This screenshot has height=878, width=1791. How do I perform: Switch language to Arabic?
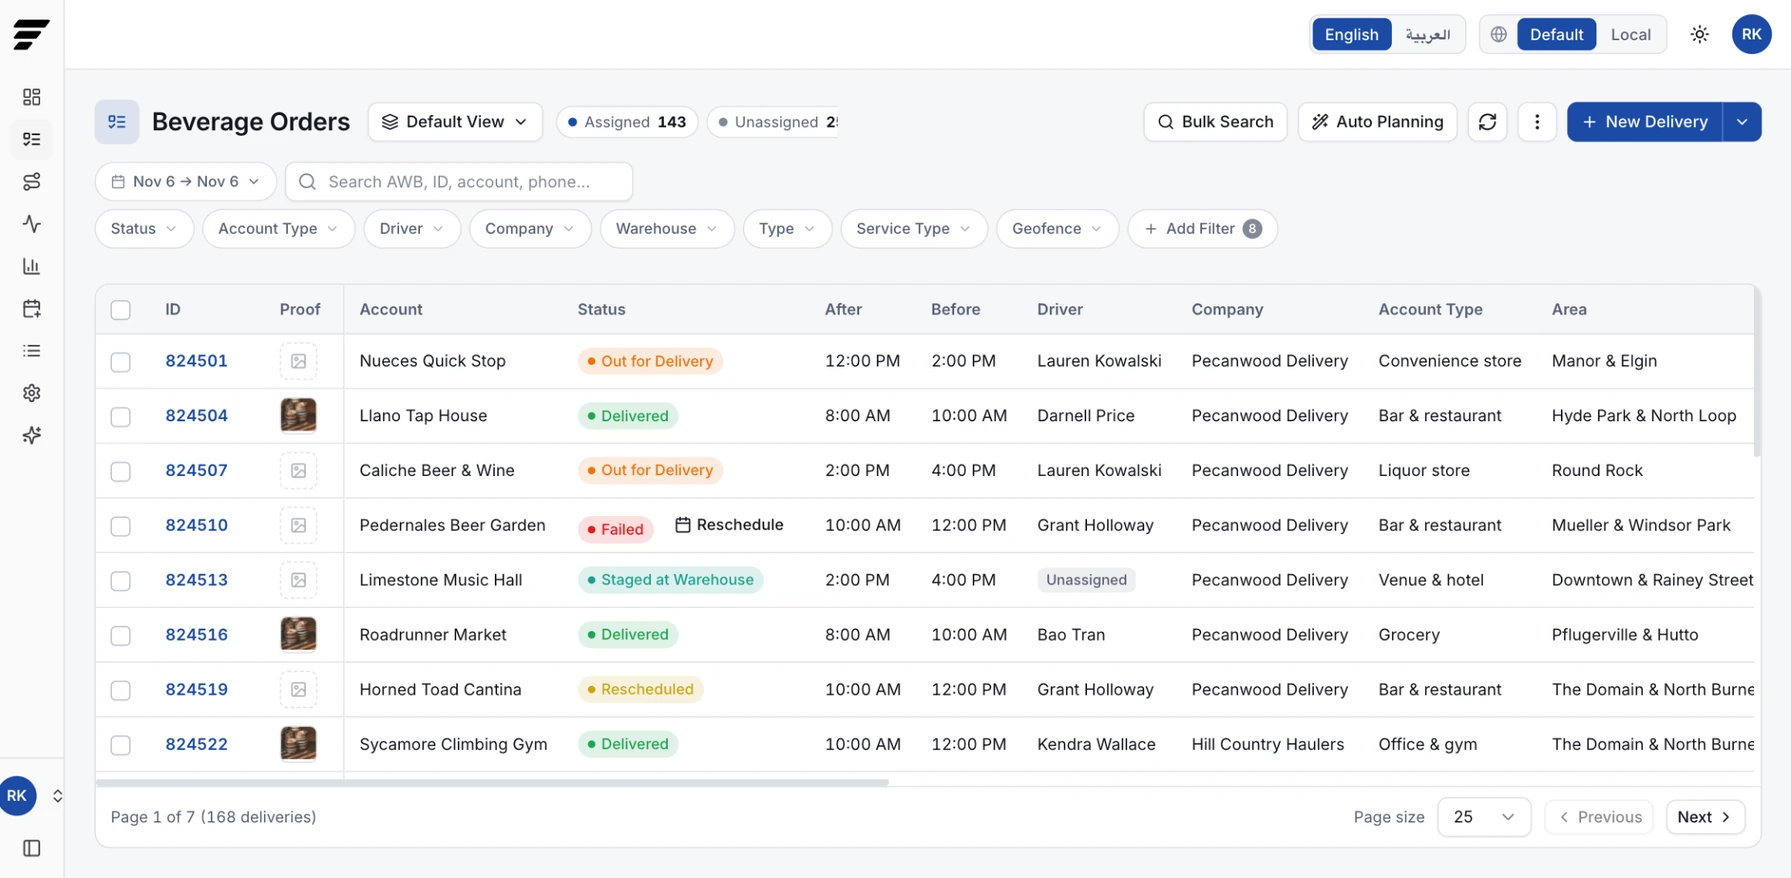tap(1427, 34)
